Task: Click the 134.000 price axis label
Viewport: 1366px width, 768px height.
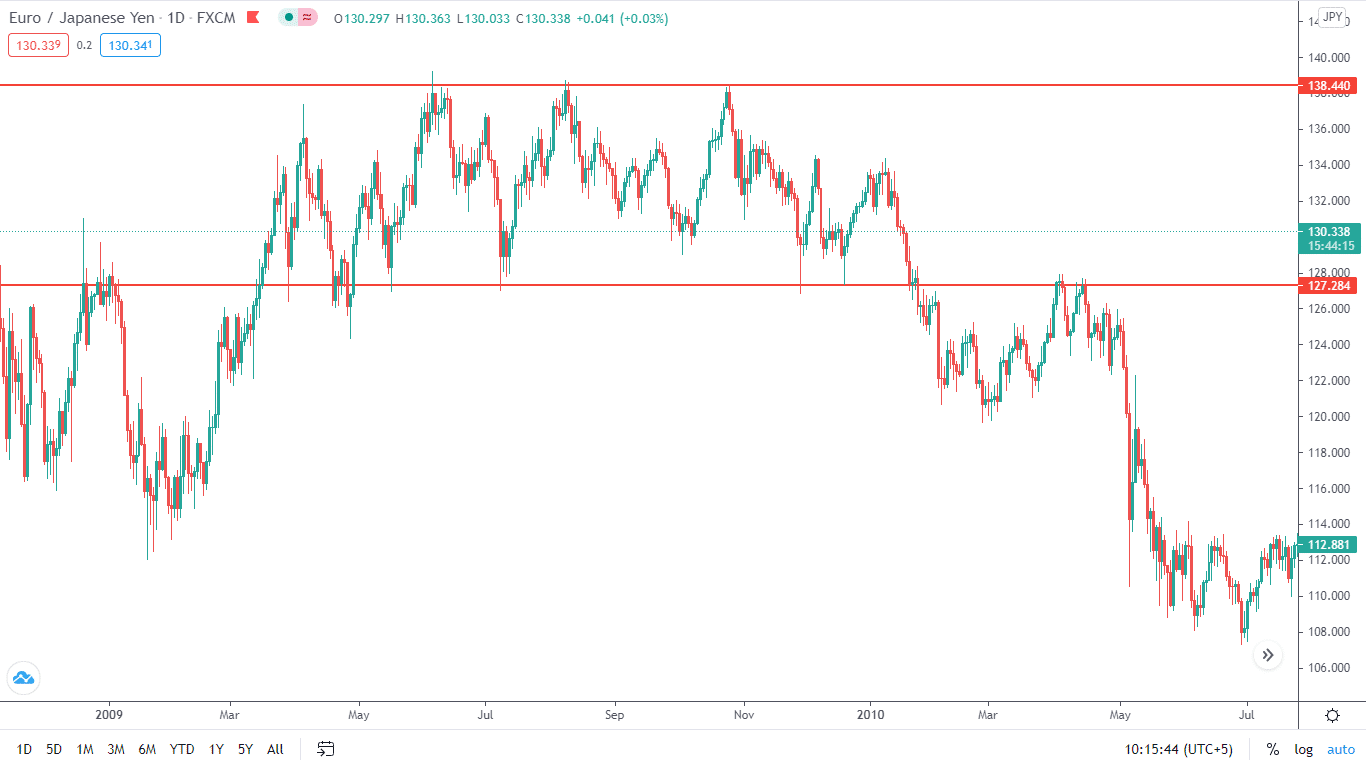Action: [x=1327, y=165]
